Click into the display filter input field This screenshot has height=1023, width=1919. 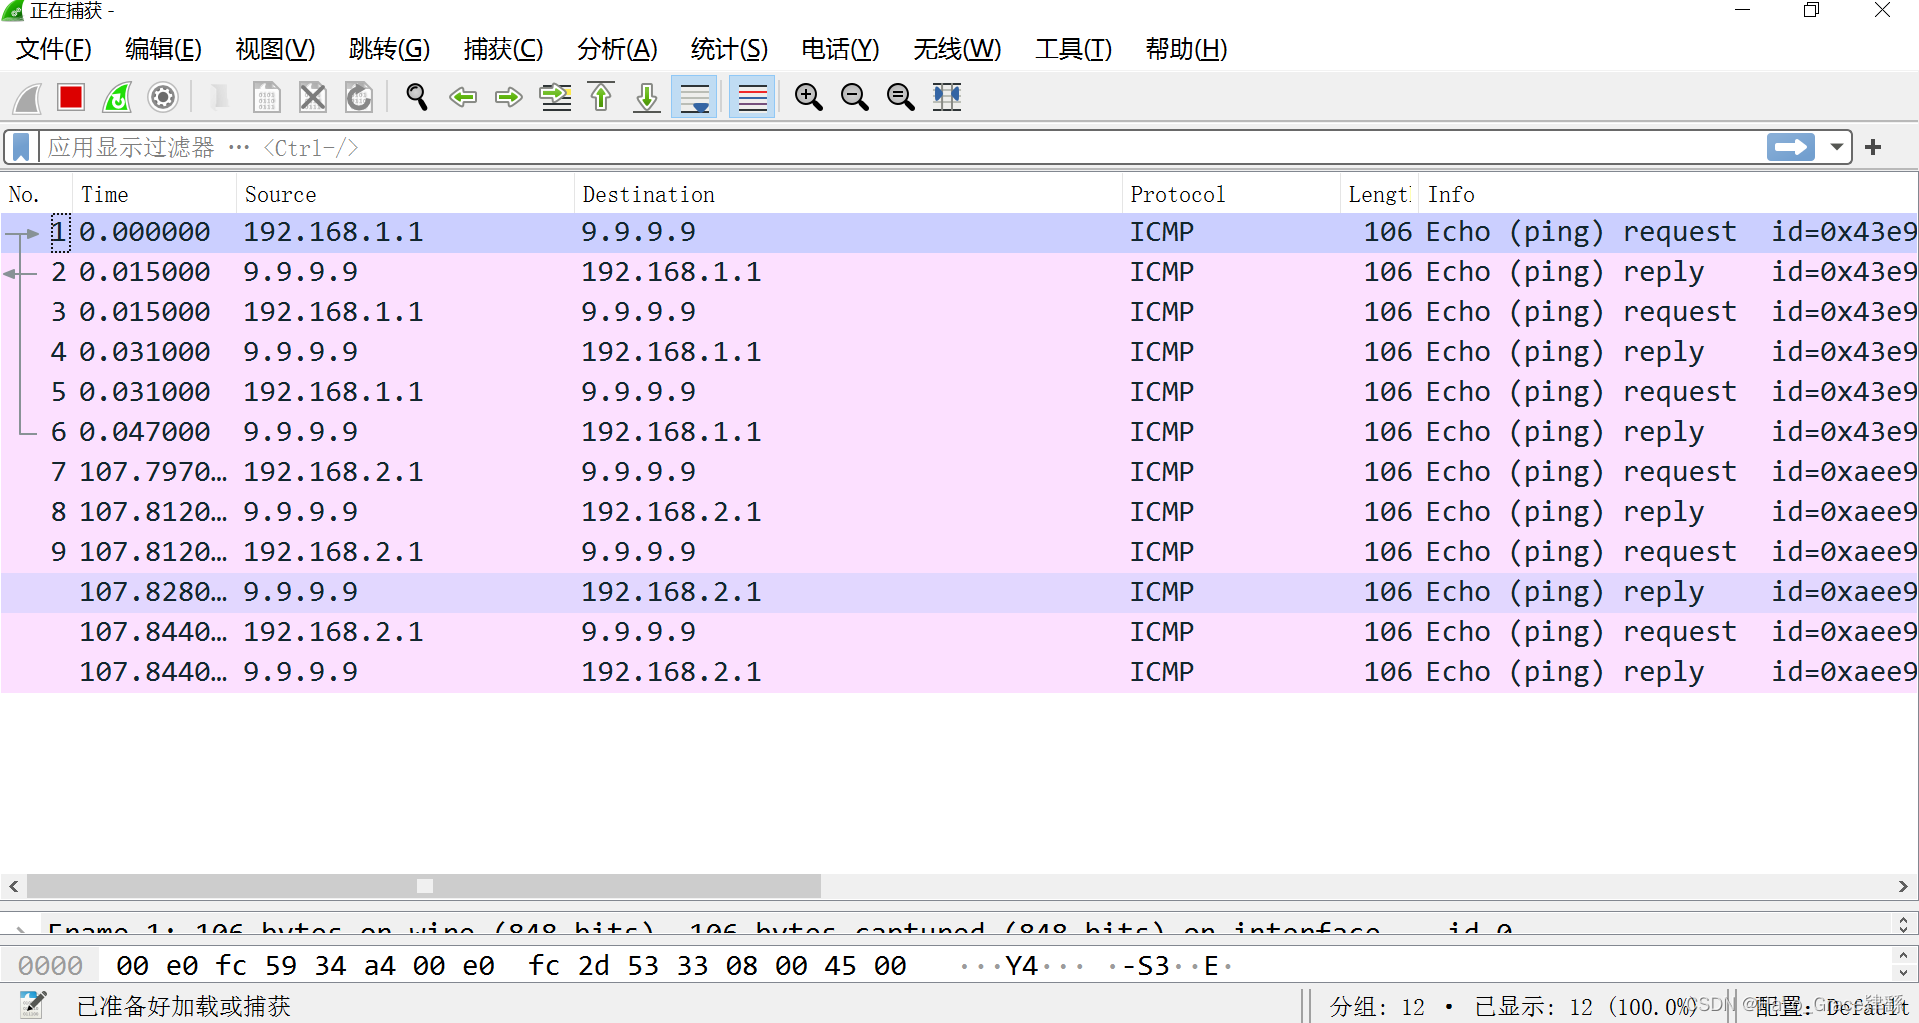click(x=900, y=147)
